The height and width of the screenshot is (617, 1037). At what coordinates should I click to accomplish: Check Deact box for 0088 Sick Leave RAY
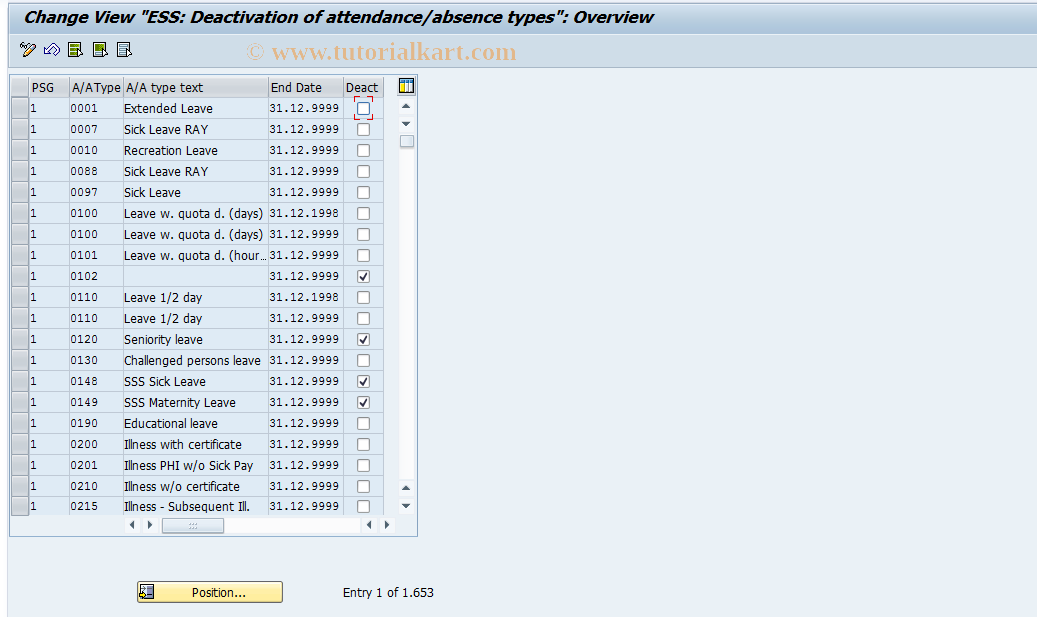(363, 171)
